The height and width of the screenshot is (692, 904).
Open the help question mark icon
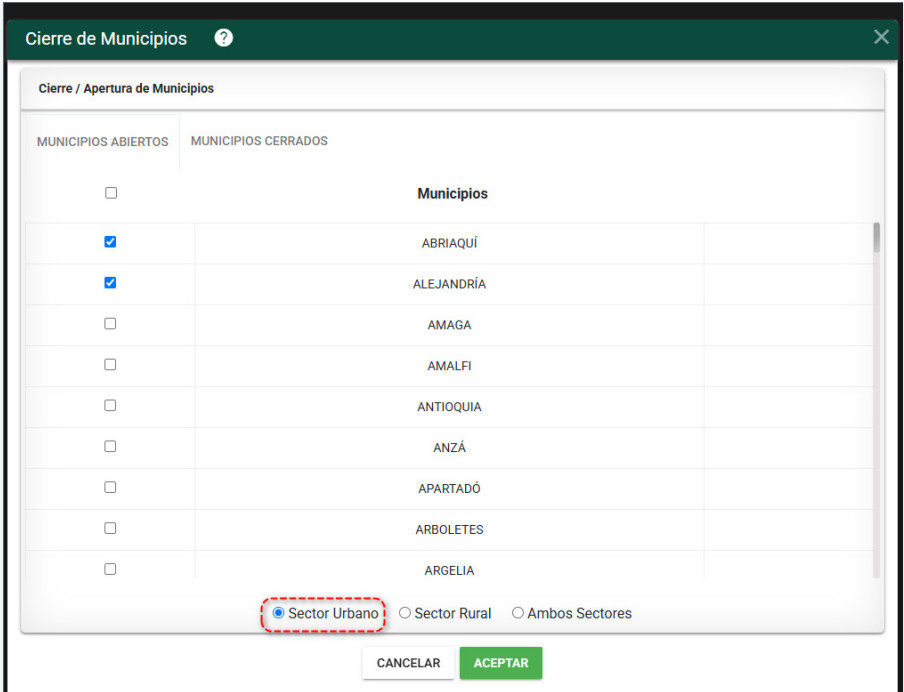[224, 38]
